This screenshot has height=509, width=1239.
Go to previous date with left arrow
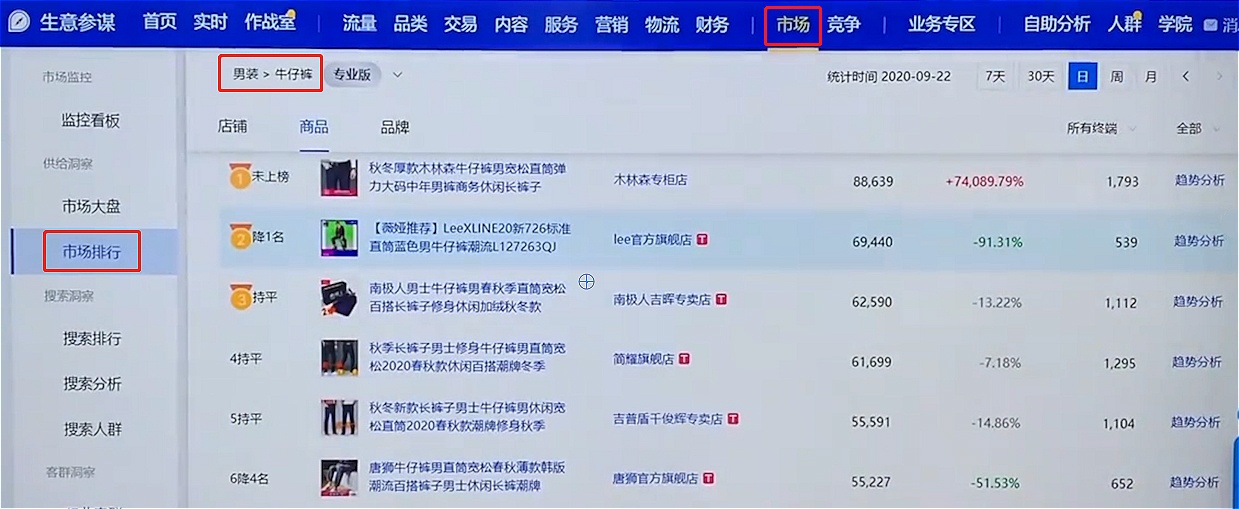tap(1186, 76)
